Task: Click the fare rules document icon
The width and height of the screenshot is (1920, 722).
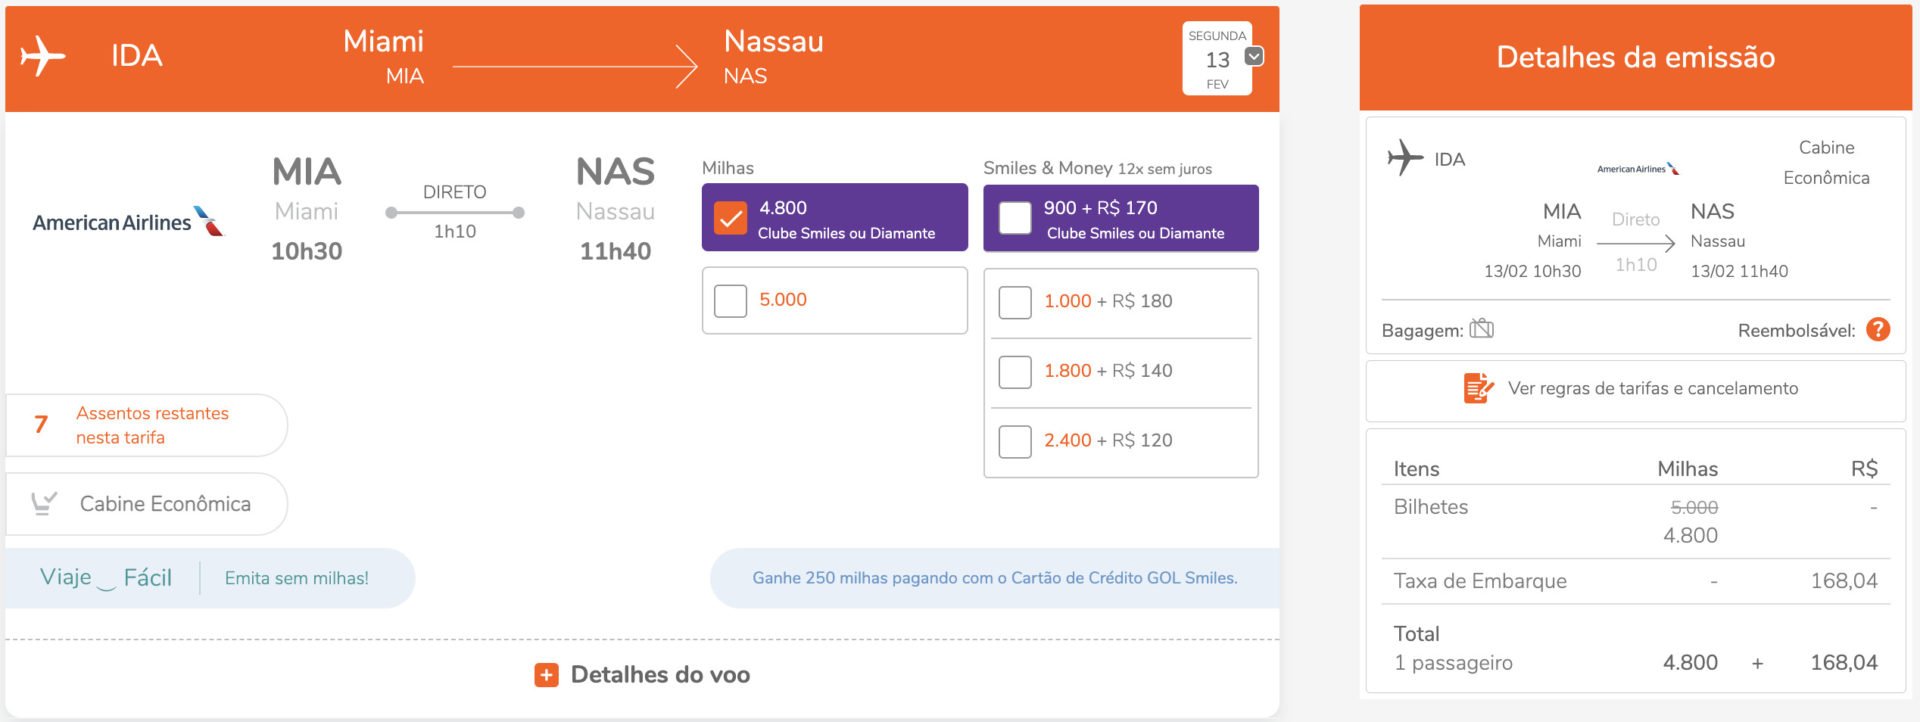Action: (1478, 388)
